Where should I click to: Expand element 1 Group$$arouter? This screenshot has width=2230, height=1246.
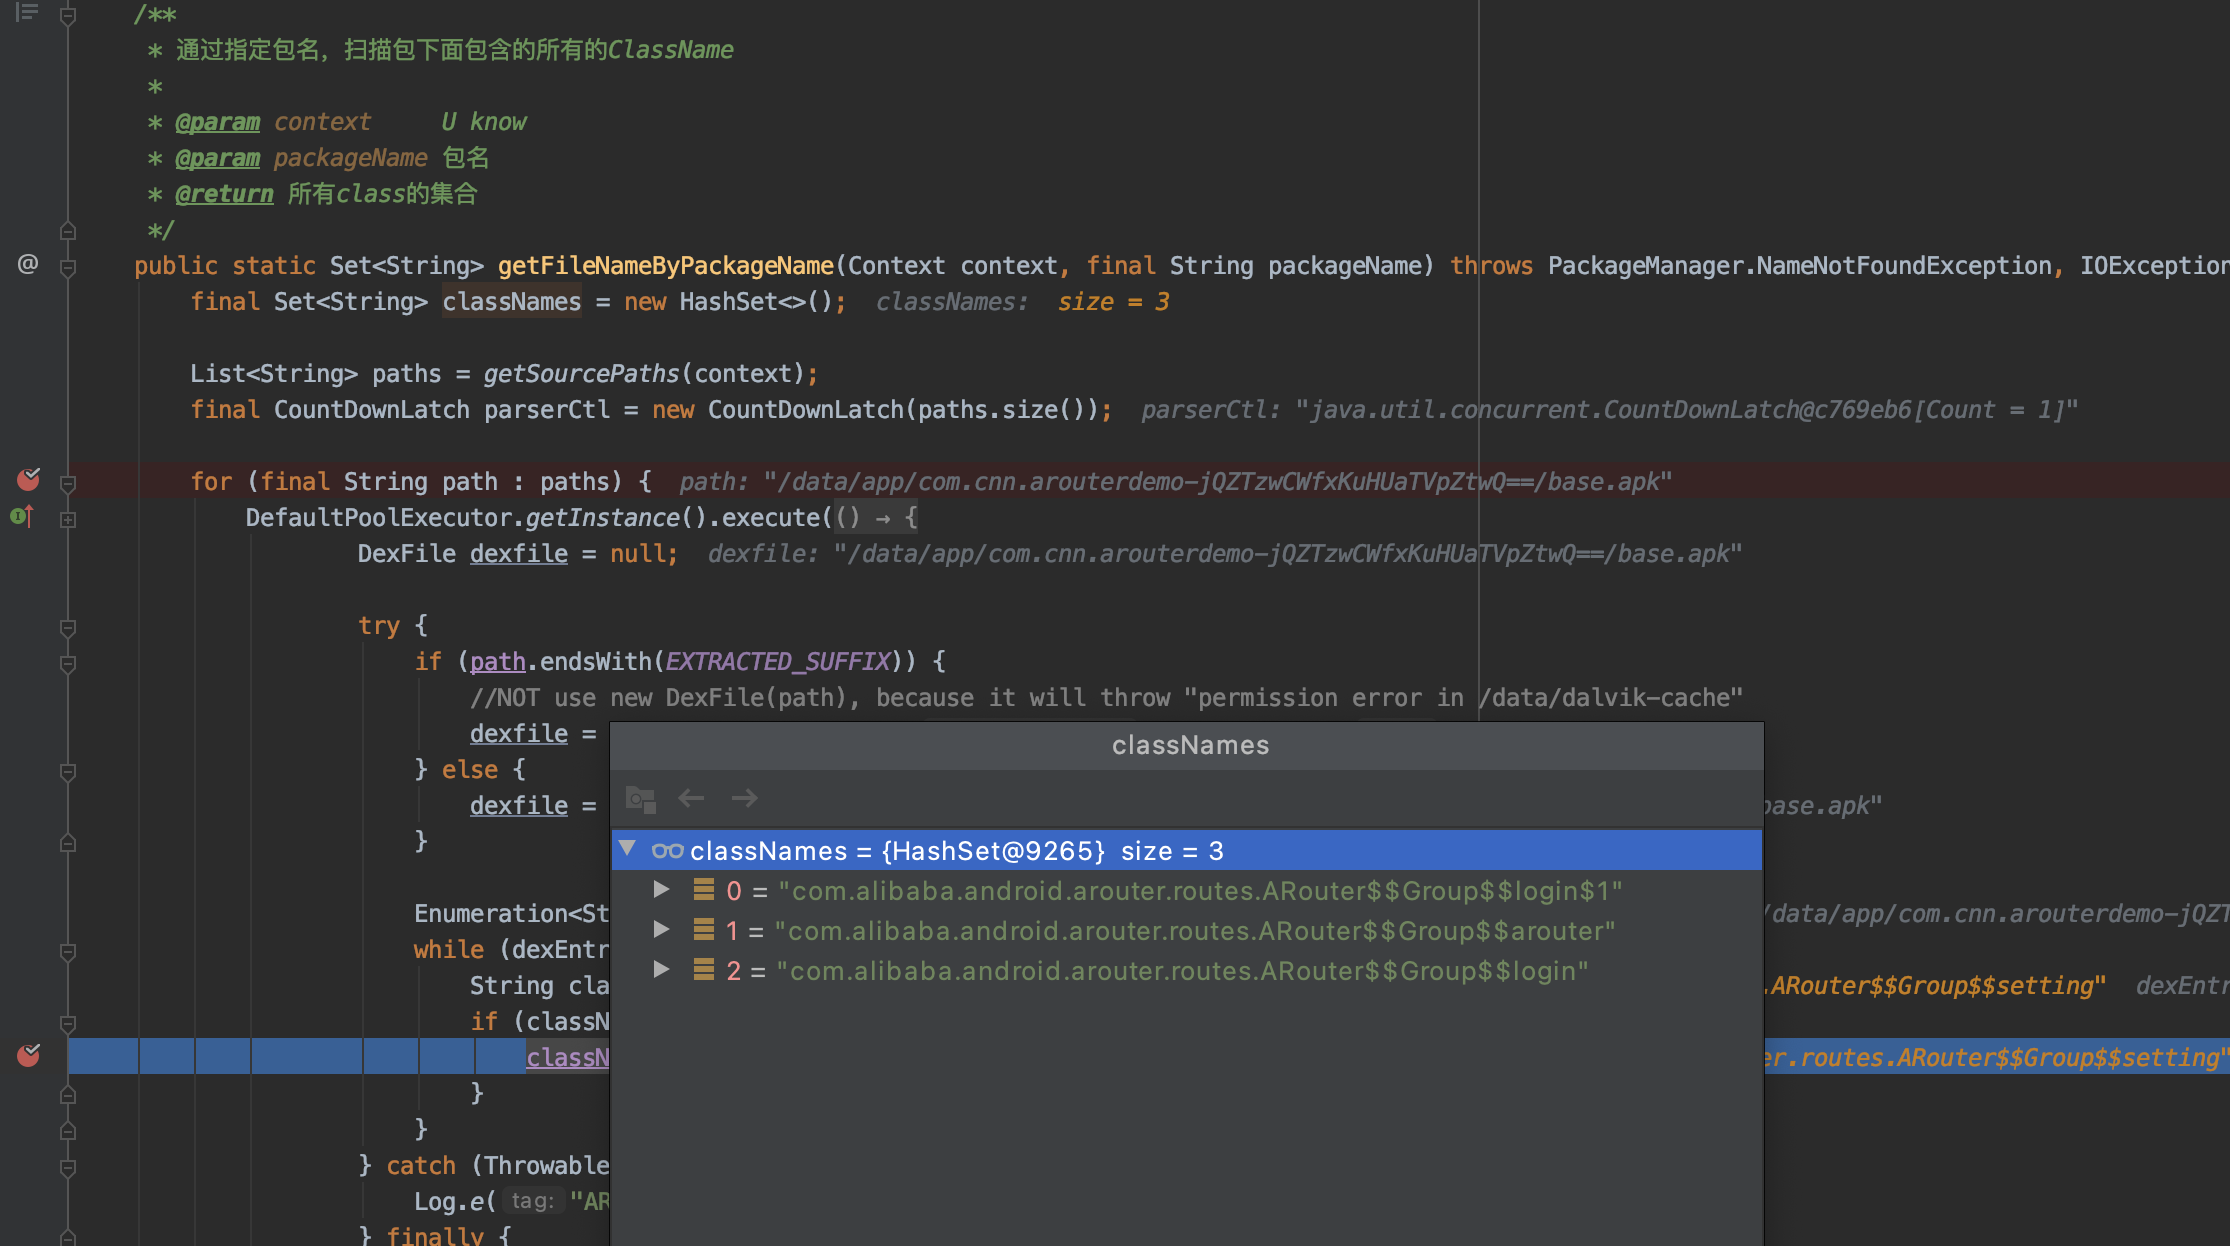coord(661,929)
